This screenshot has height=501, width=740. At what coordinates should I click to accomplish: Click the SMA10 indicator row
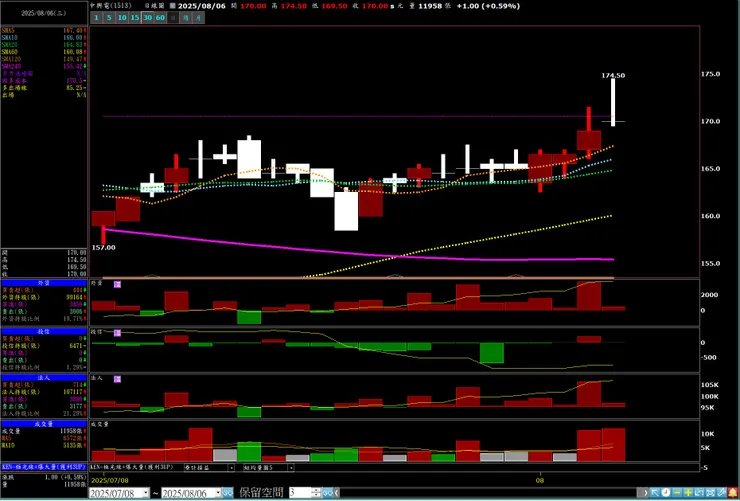point(44,37)
